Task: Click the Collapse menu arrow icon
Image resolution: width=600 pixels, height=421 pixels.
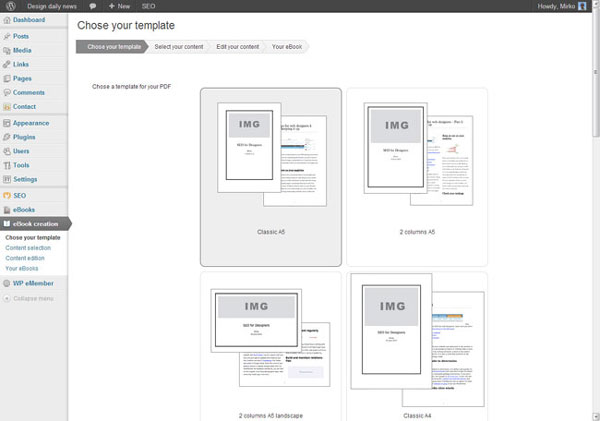Action: (7, 298)
